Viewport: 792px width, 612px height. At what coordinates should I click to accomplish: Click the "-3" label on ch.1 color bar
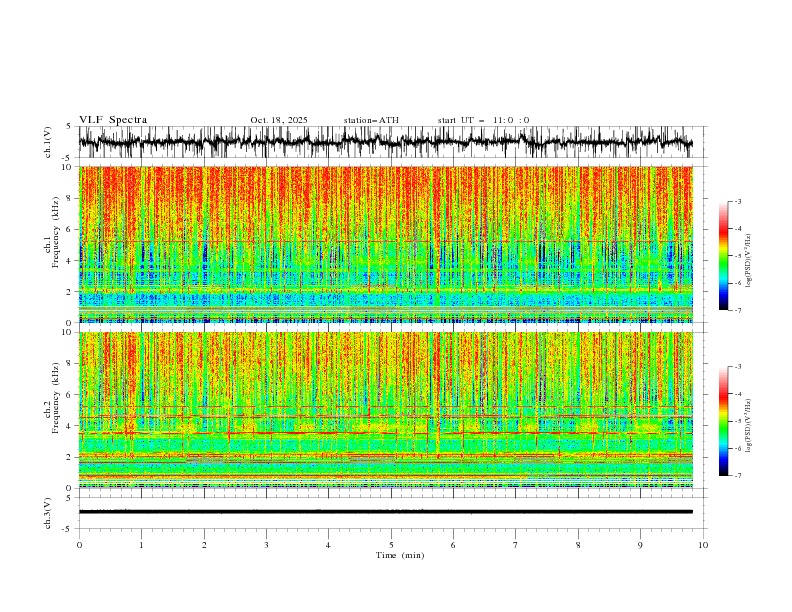click(x=737, y=201)
